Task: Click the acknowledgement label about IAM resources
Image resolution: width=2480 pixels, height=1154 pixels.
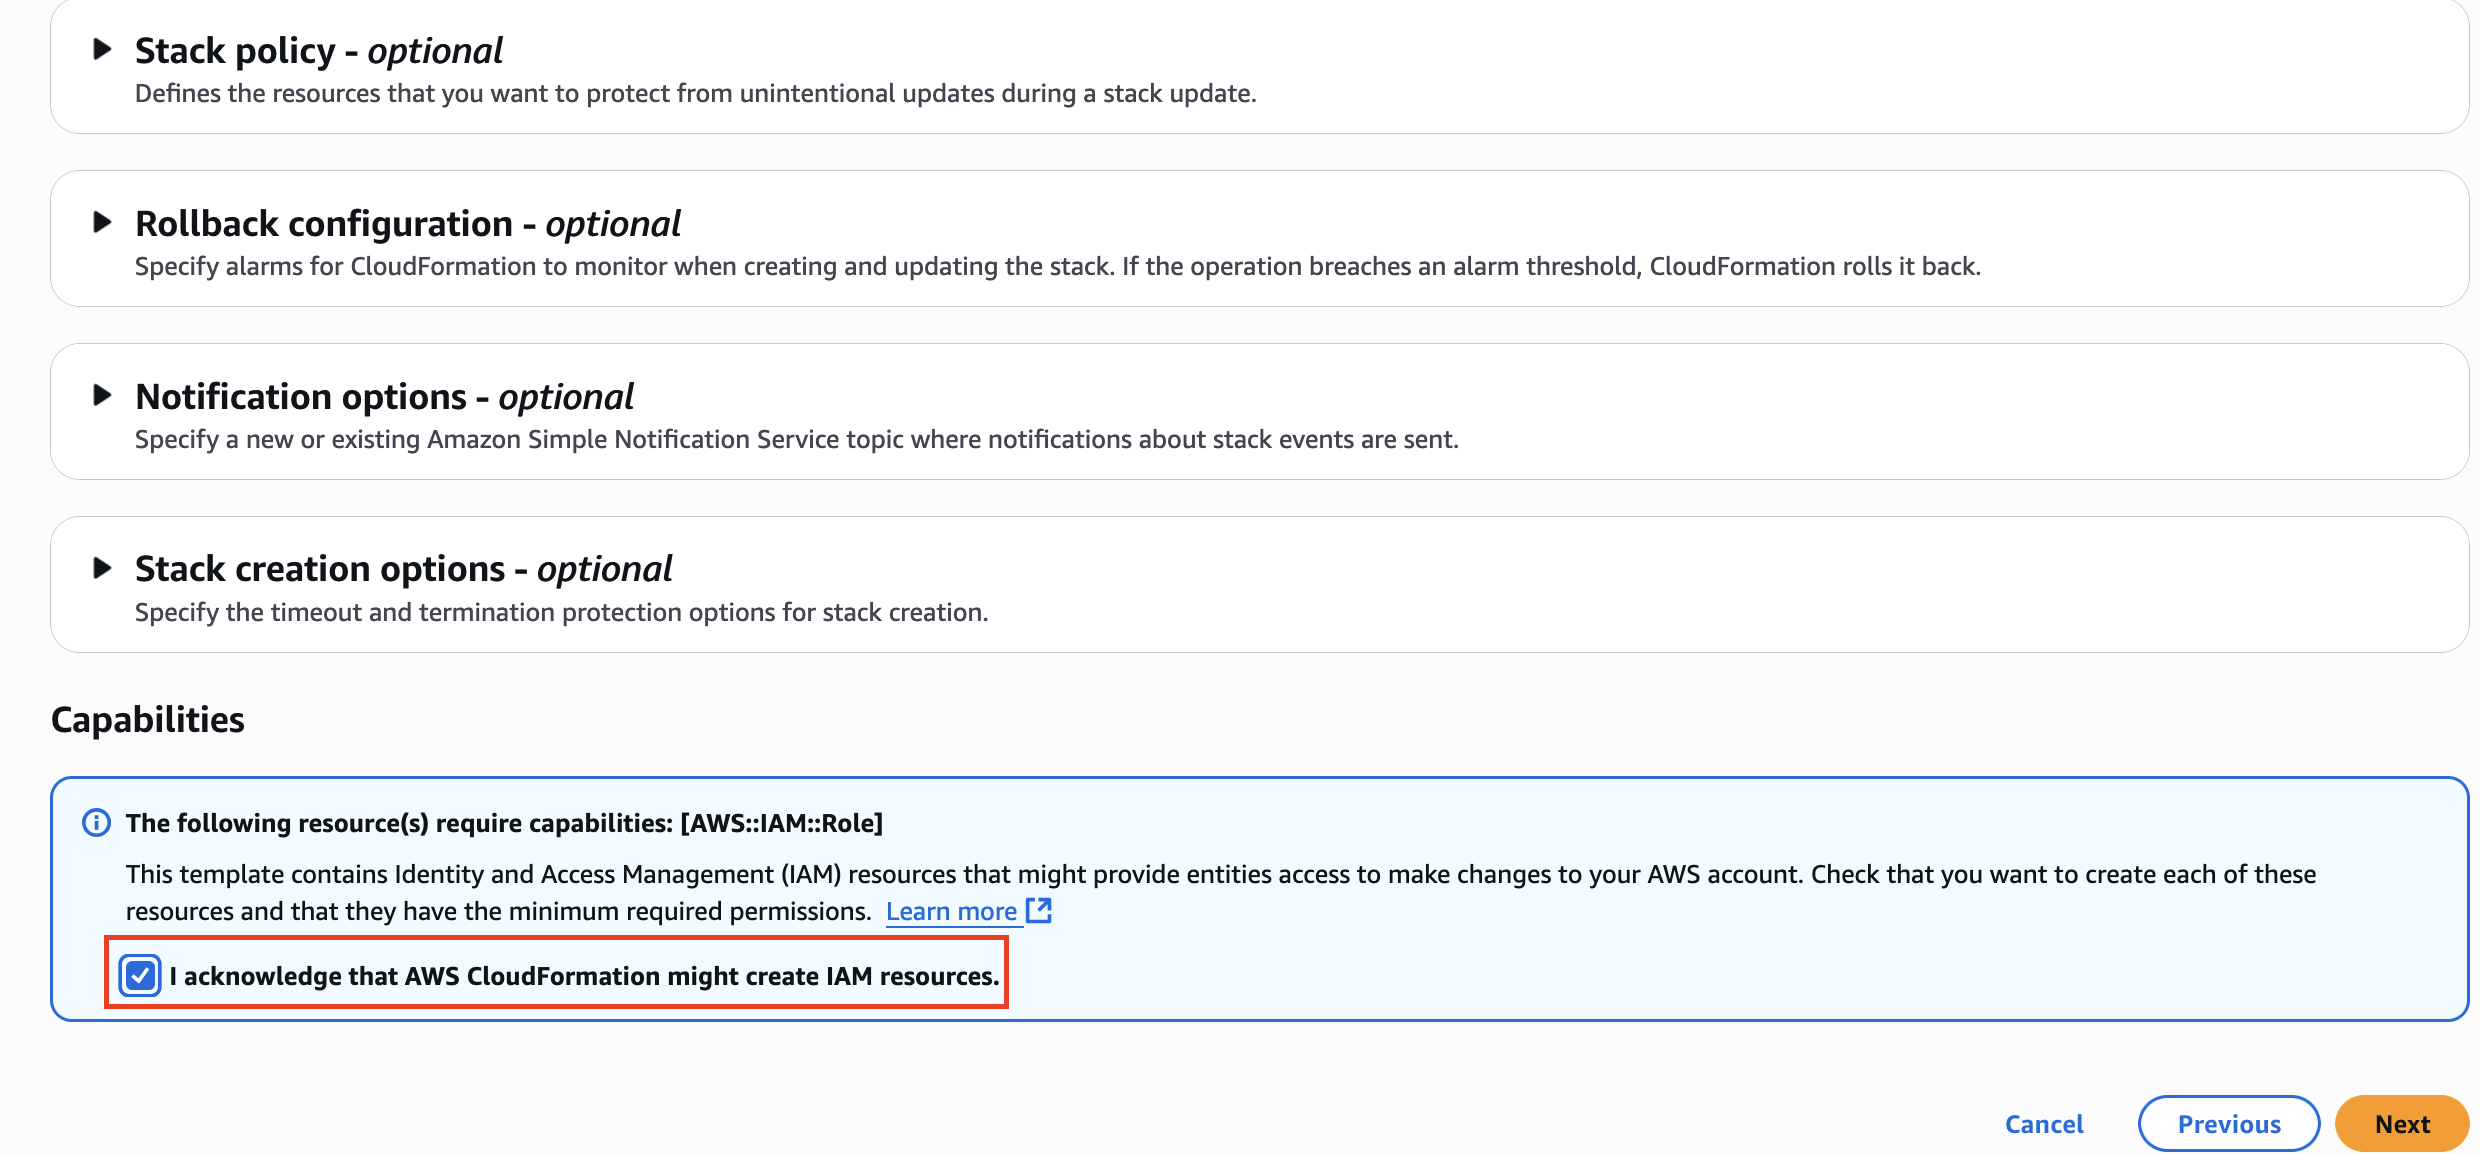Action: (584, 976)
